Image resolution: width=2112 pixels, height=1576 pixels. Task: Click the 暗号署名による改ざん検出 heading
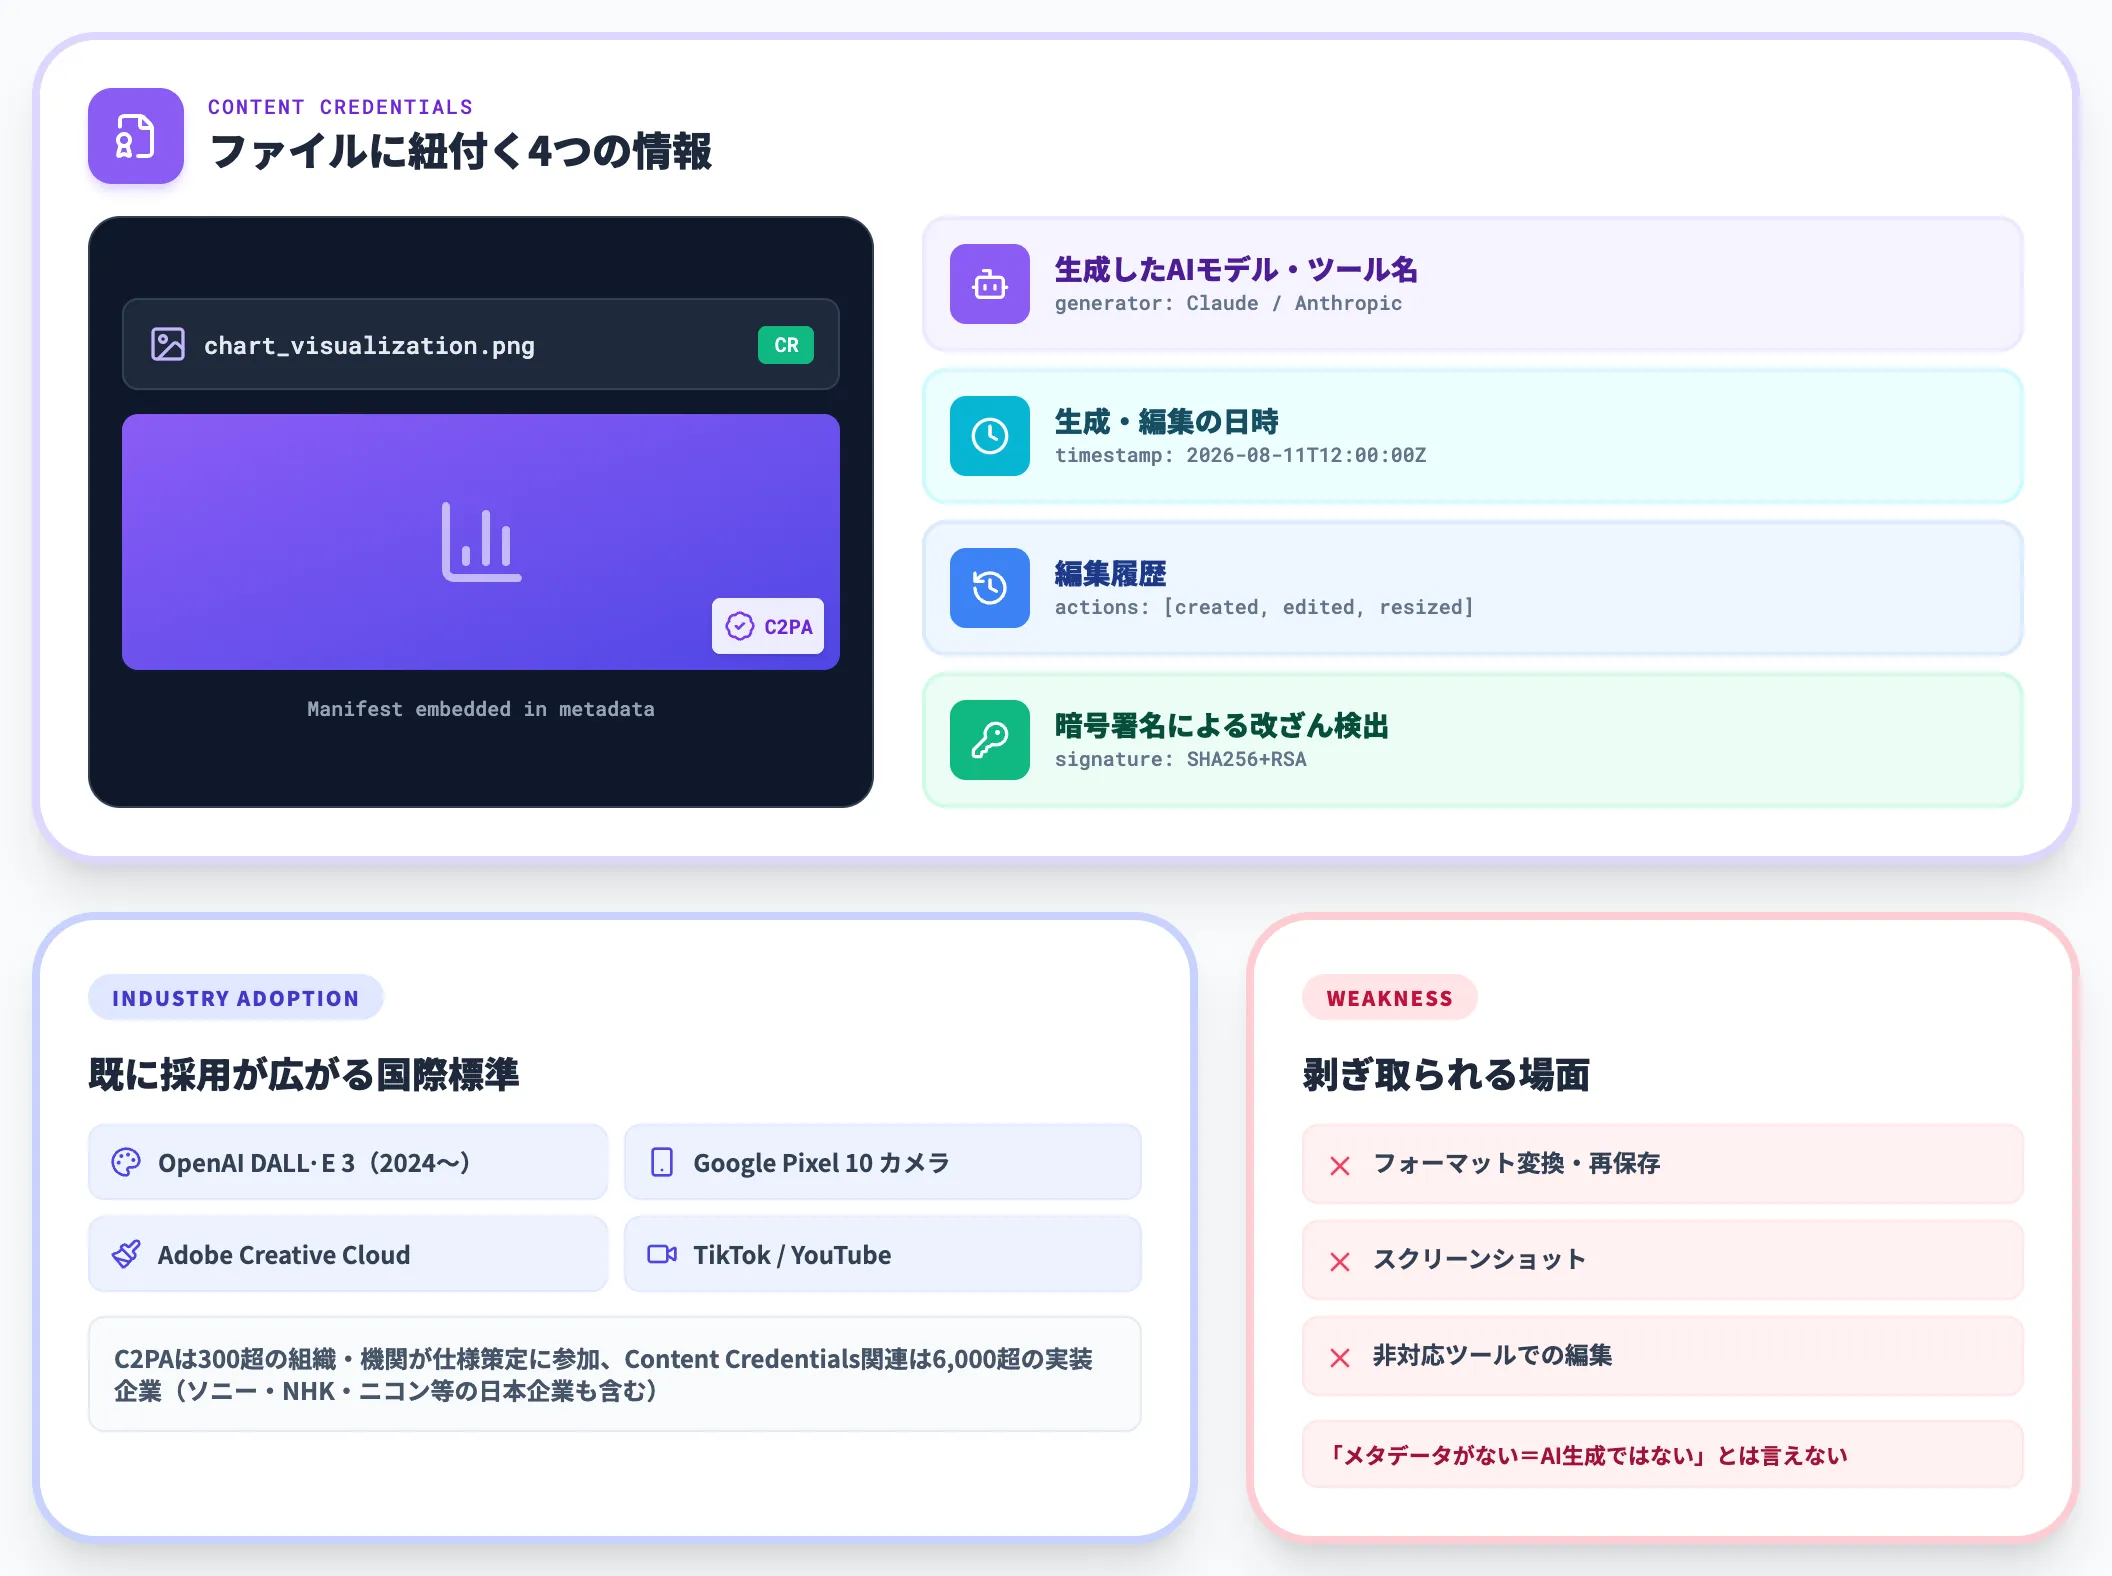(1222, 725)
